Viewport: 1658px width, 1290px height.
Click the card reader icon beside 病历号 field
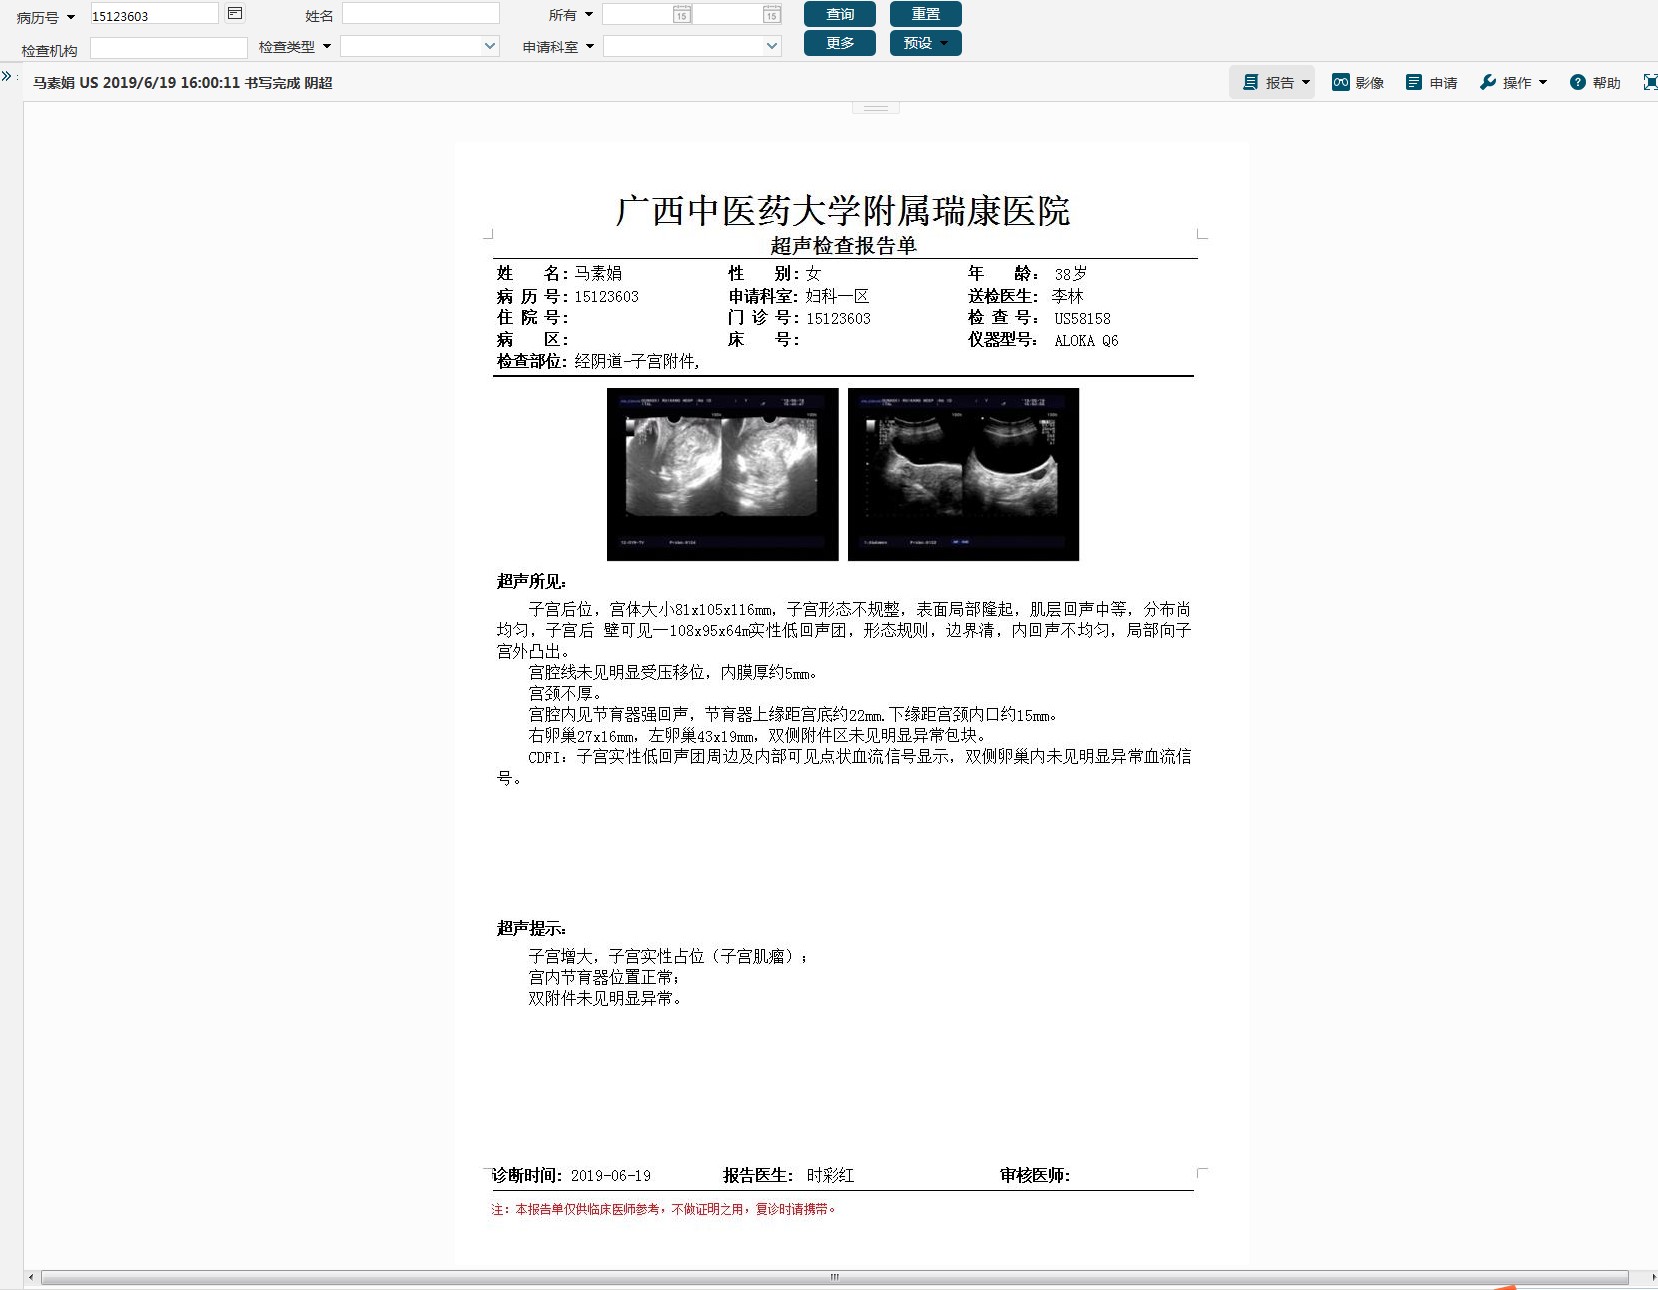pos(235,13)
